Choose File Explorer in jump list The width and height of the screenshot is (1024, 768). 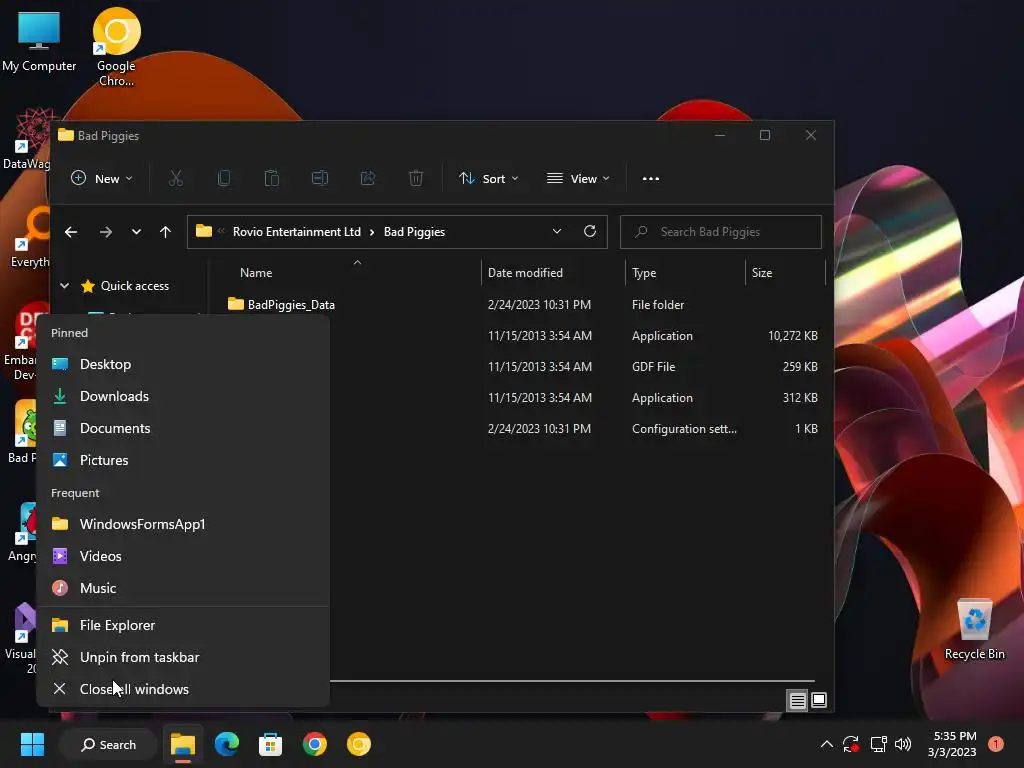point(183,626)
